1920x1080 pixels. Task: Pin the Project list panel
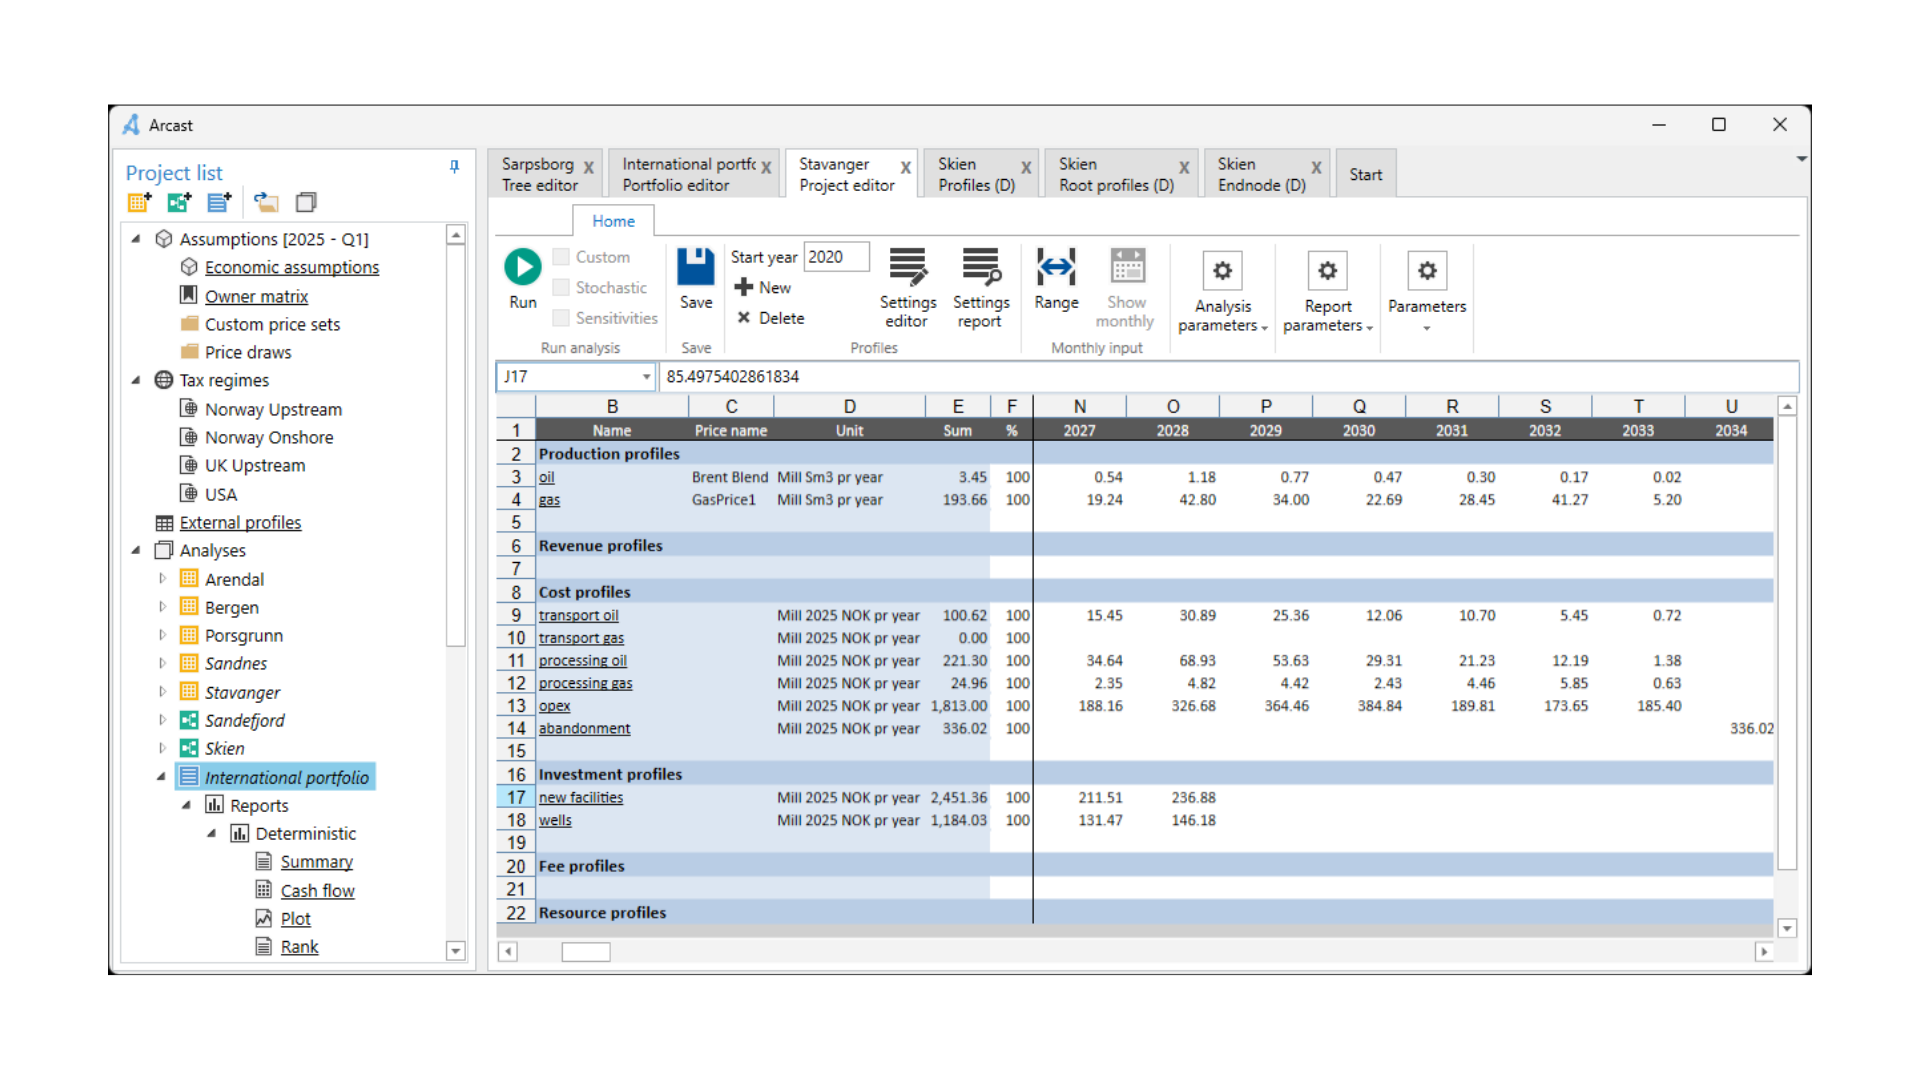(454, 167)
